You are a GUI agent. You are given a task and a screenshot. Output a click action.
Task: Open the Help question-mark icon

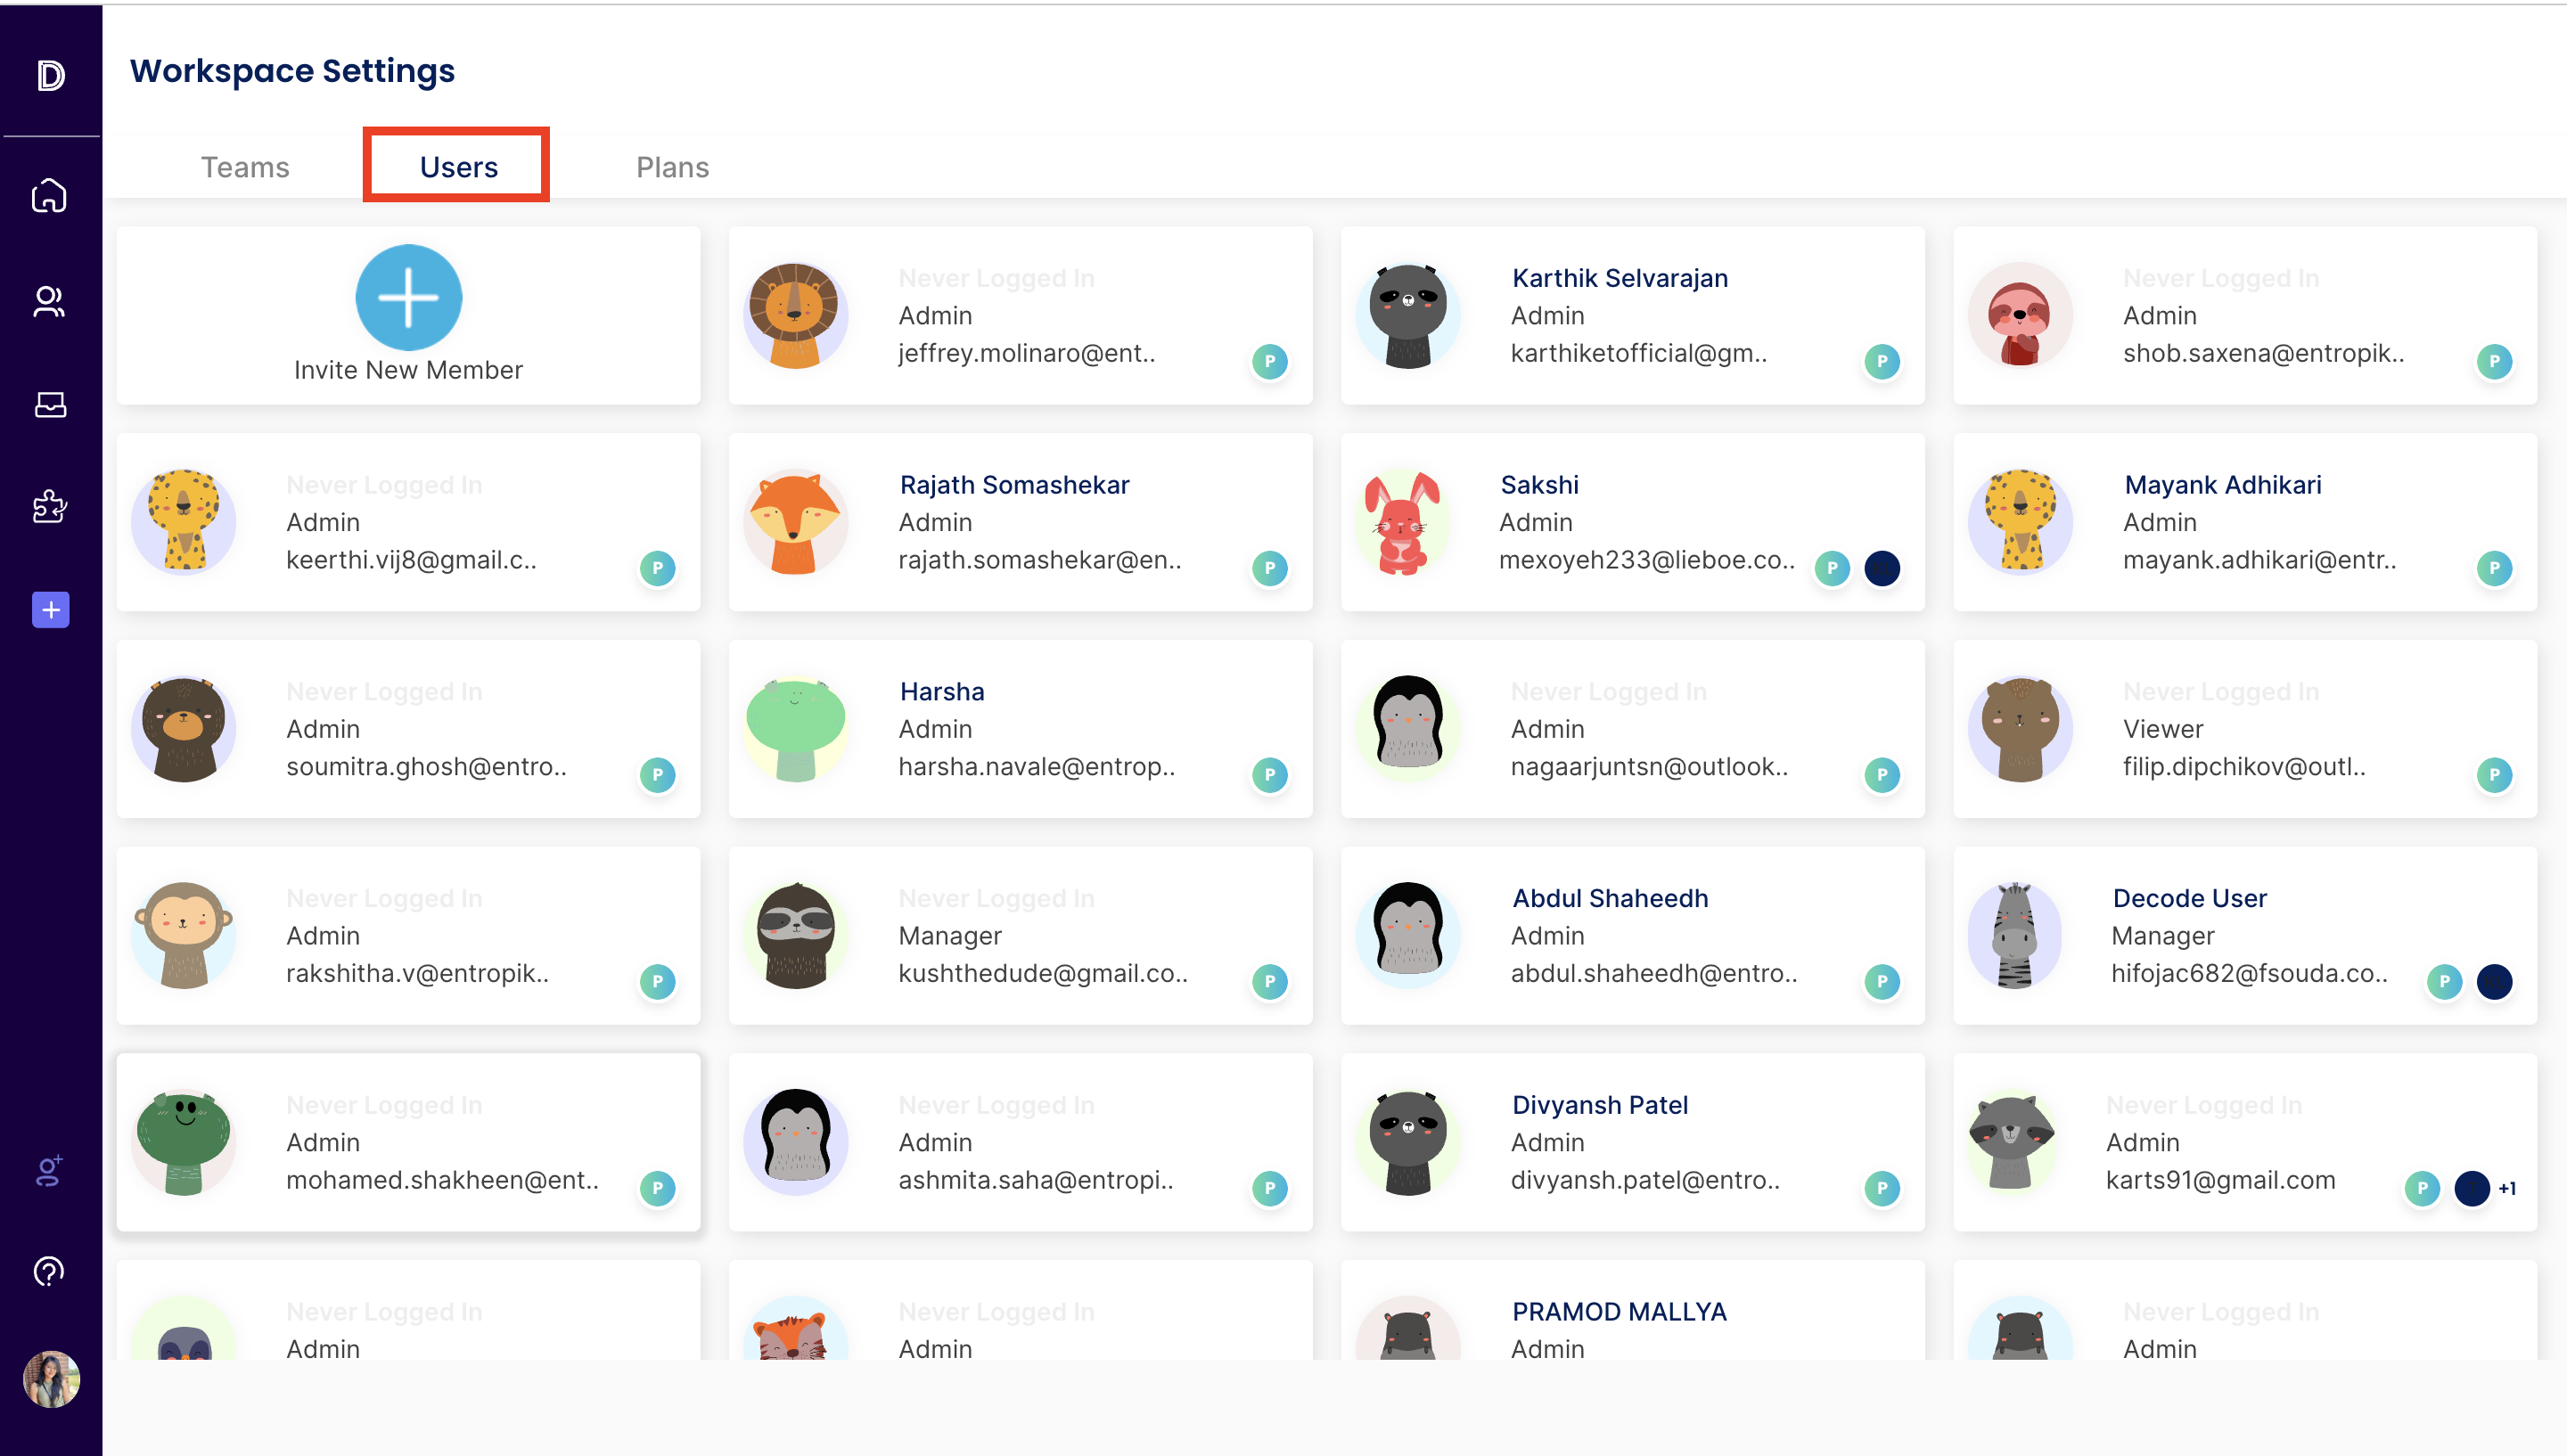tap(49, 1271)
